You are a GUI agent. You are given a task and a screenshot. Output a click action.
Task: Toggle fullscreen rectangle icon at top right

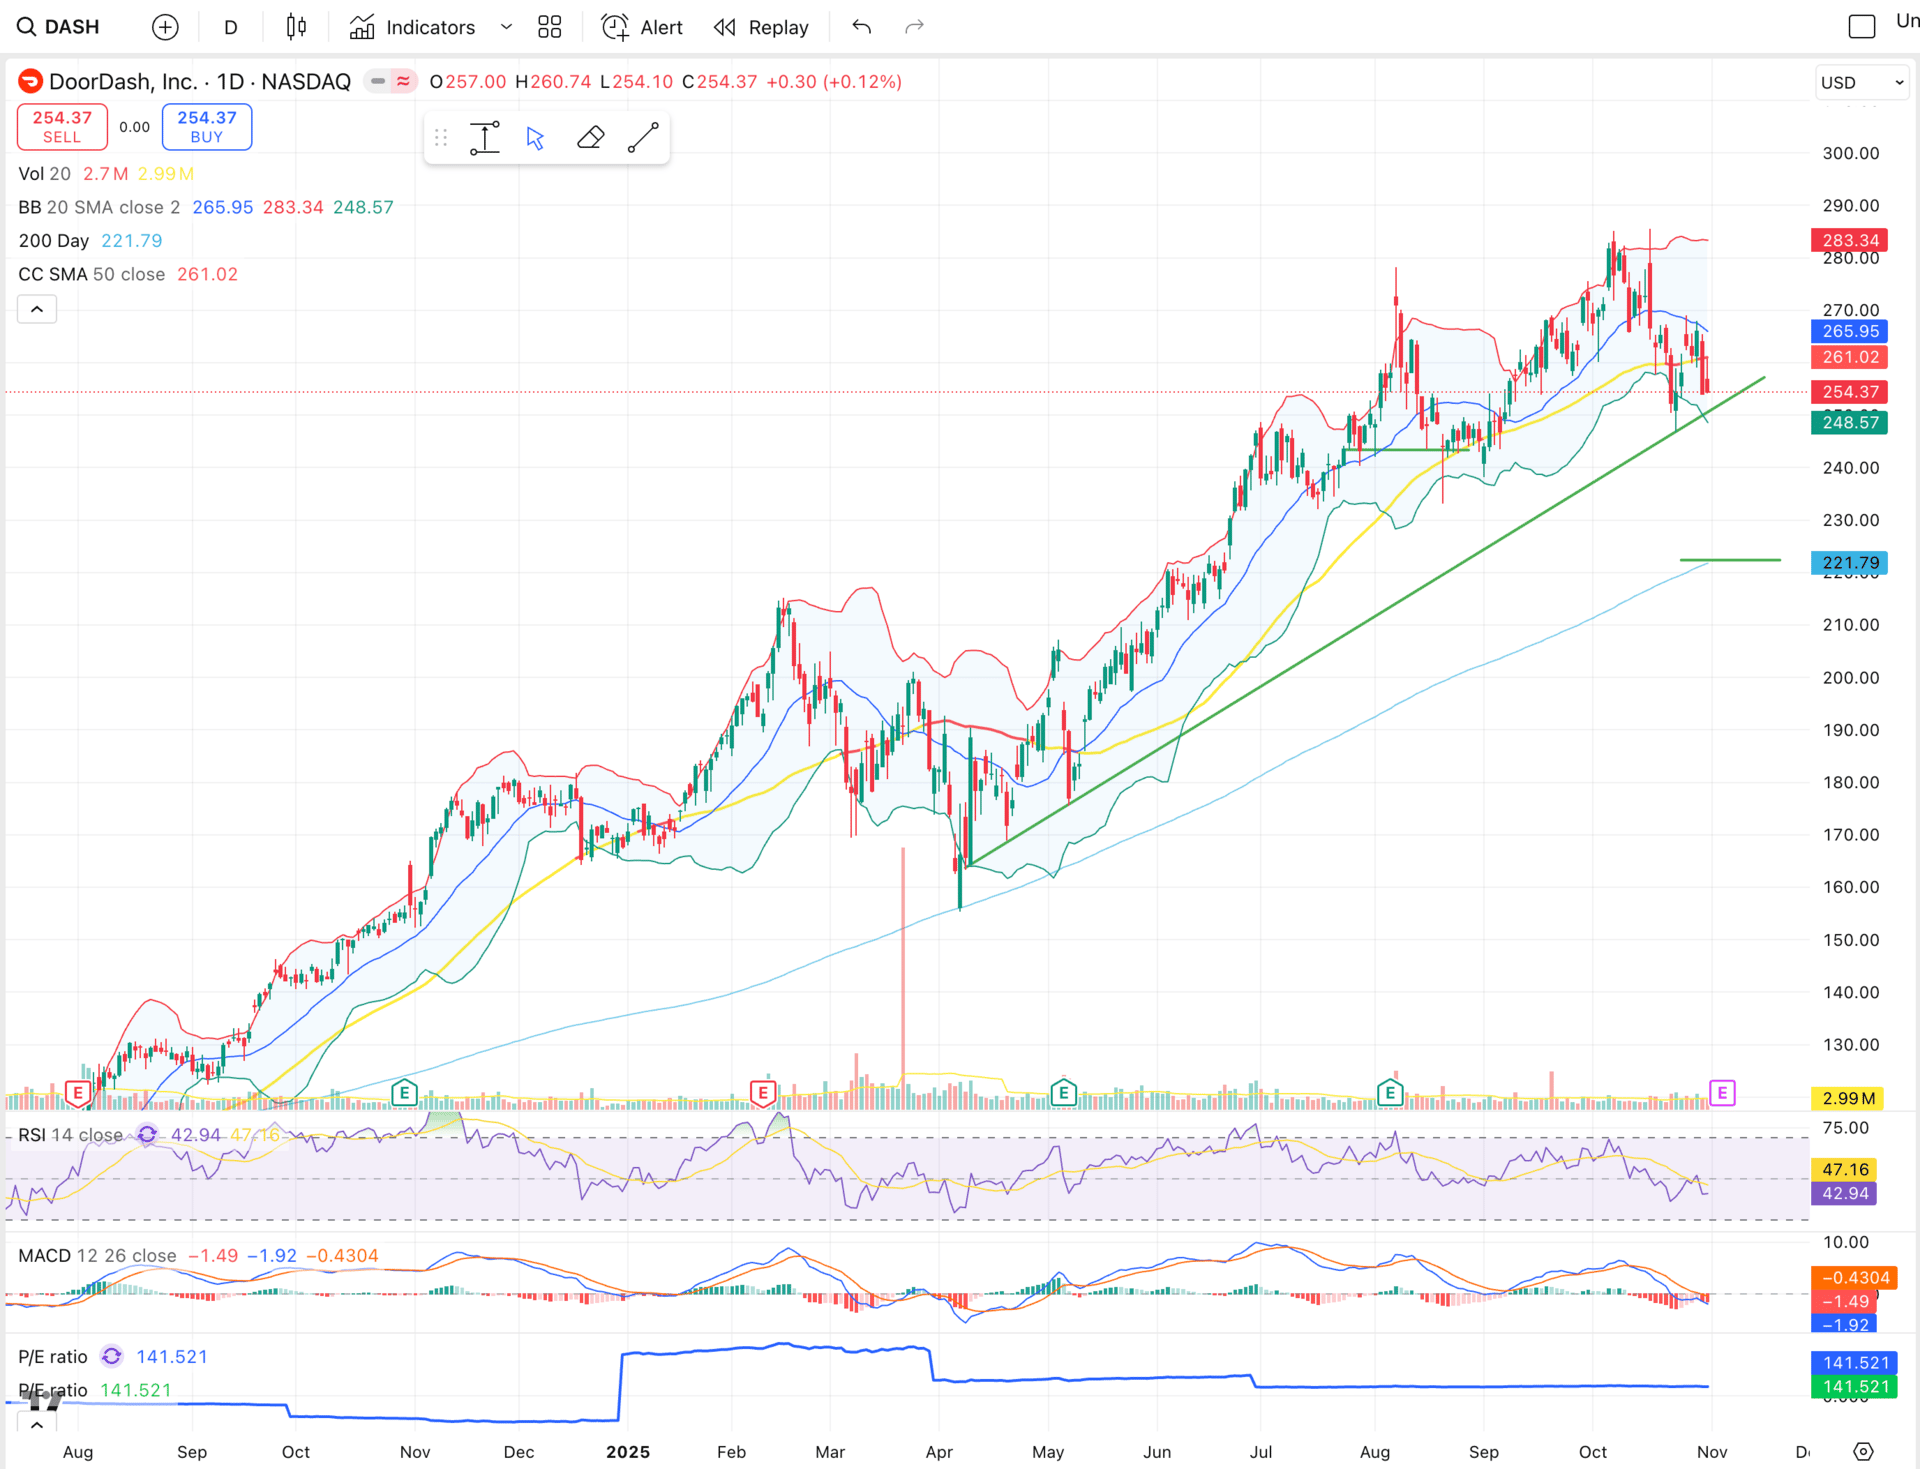pos(1861,27)
